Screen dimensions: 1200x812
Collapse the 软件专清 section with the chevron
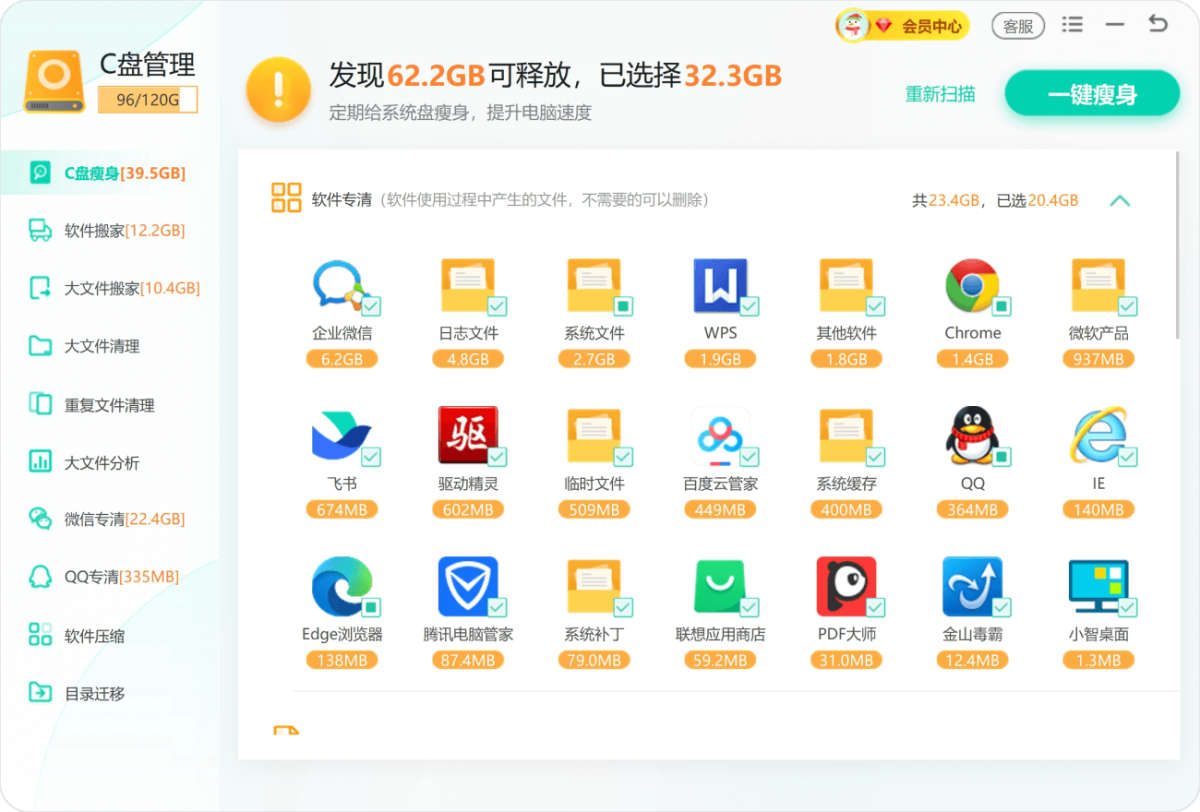pos(1120,200)
